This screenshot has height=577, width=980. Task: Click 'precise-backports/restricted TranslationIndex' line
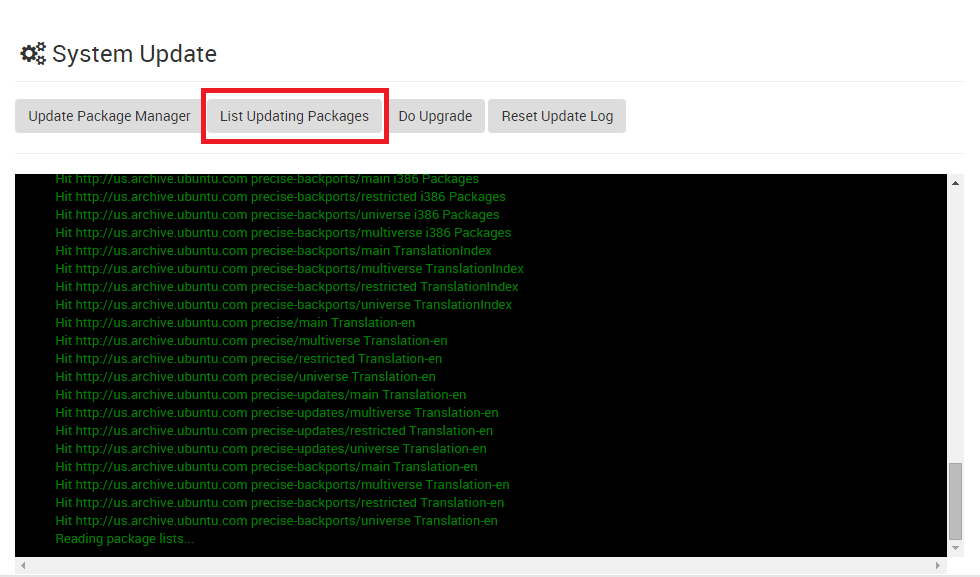(287, 287)
